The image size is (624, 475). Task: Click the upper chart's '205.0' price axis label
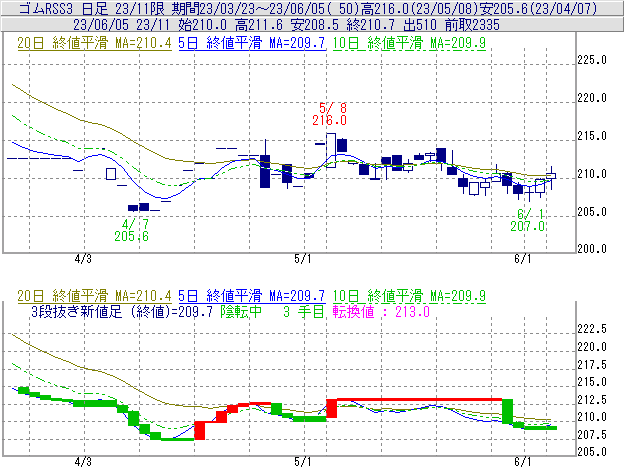(592, 212)
